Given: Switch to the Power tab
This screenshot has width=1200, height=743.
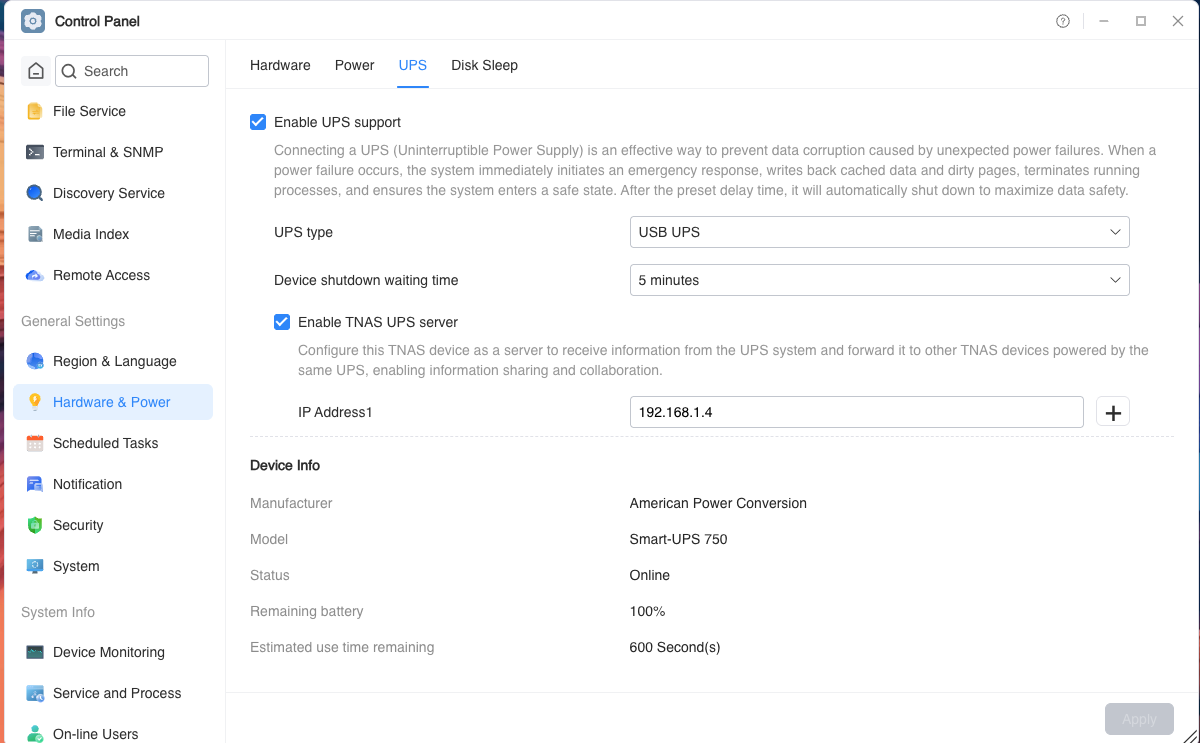Looking at the screenshot, I should coord(354,65).
